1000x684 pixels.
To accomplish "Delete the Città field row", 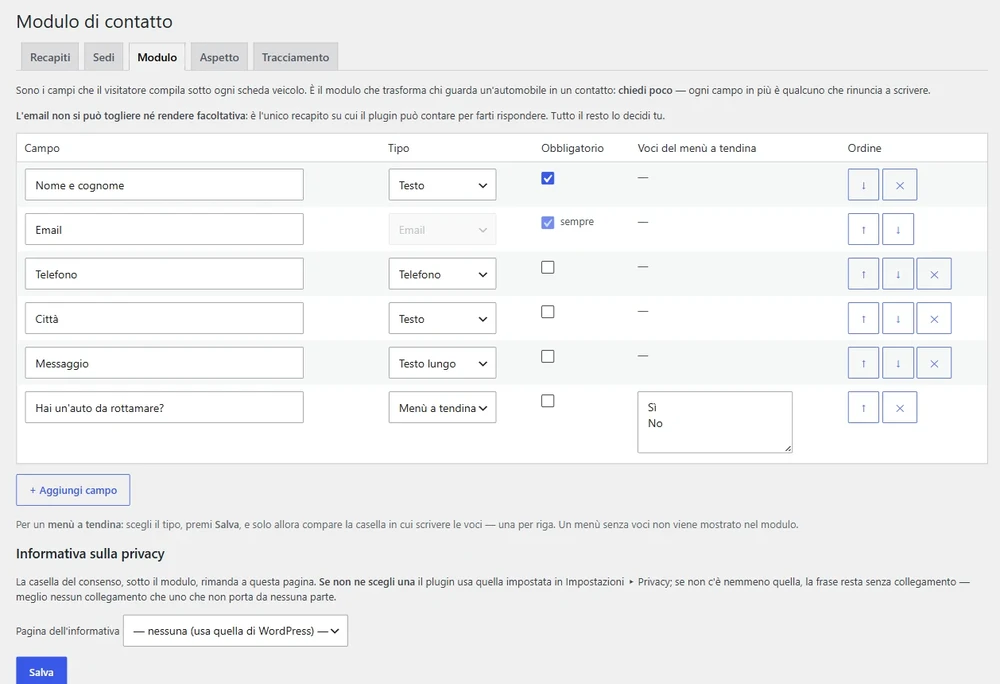I will click(934, 319).
